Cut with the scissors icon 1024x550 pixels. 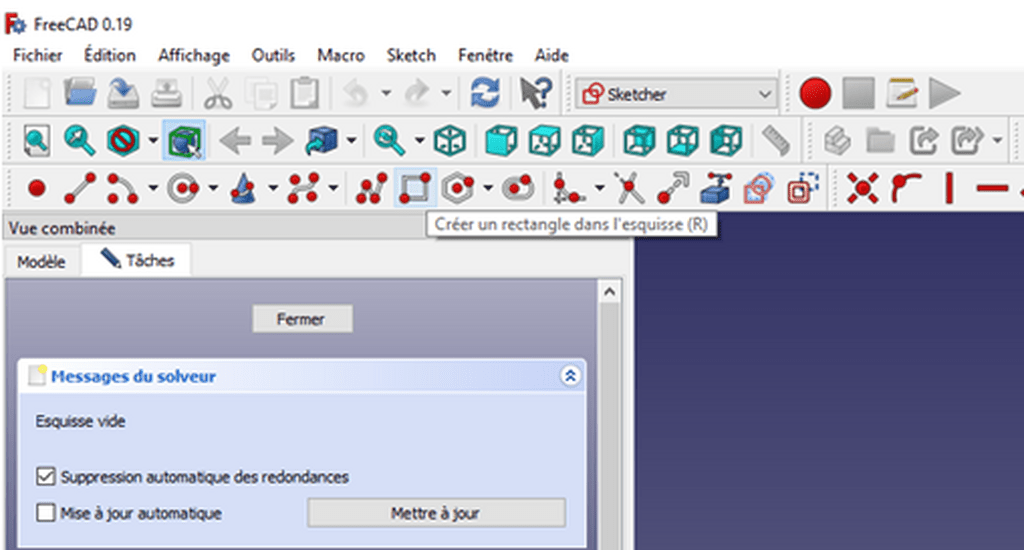(x=218, y=93)
